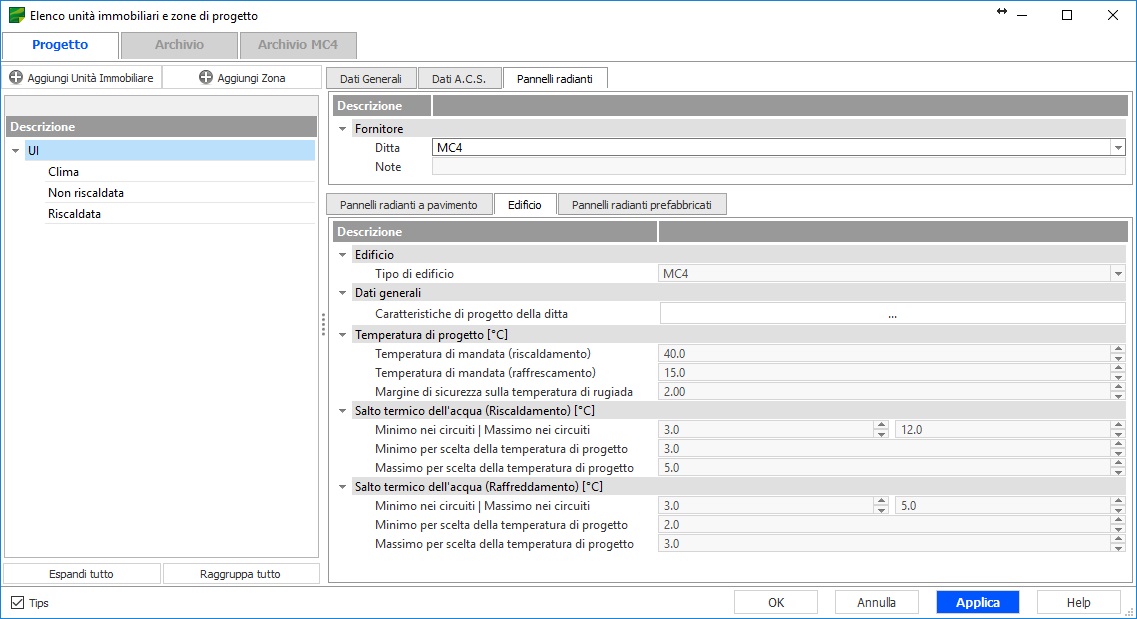
Task: Open Caratteristiche di progetto della ditta ellipsis
Action: coord(892,314)
